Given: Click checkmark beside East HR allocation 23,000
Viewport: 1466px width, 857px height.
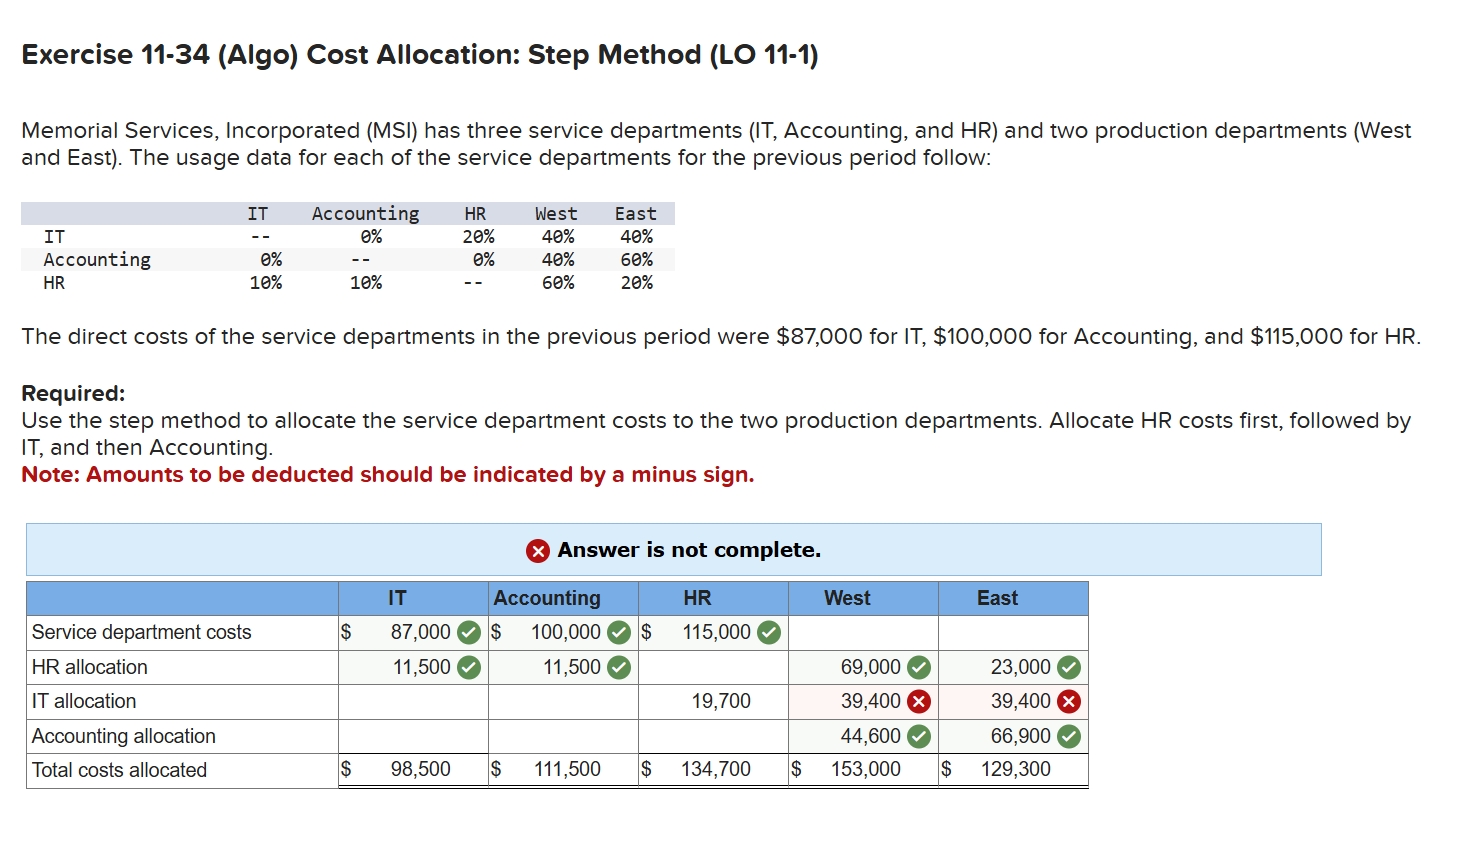Looking at the screenshot, I should pyautogui.click(x=1068, y=667).
